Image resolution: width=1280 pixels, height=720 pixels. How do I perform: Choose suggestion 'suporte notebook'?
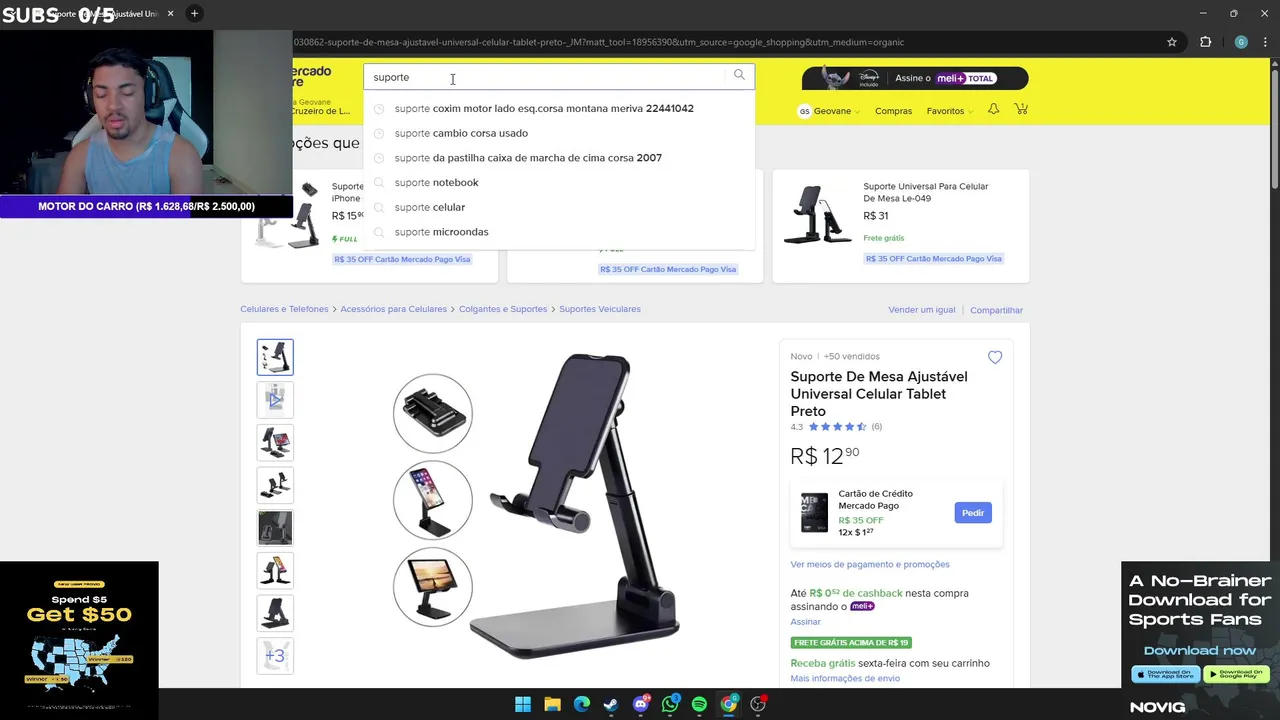559,182
